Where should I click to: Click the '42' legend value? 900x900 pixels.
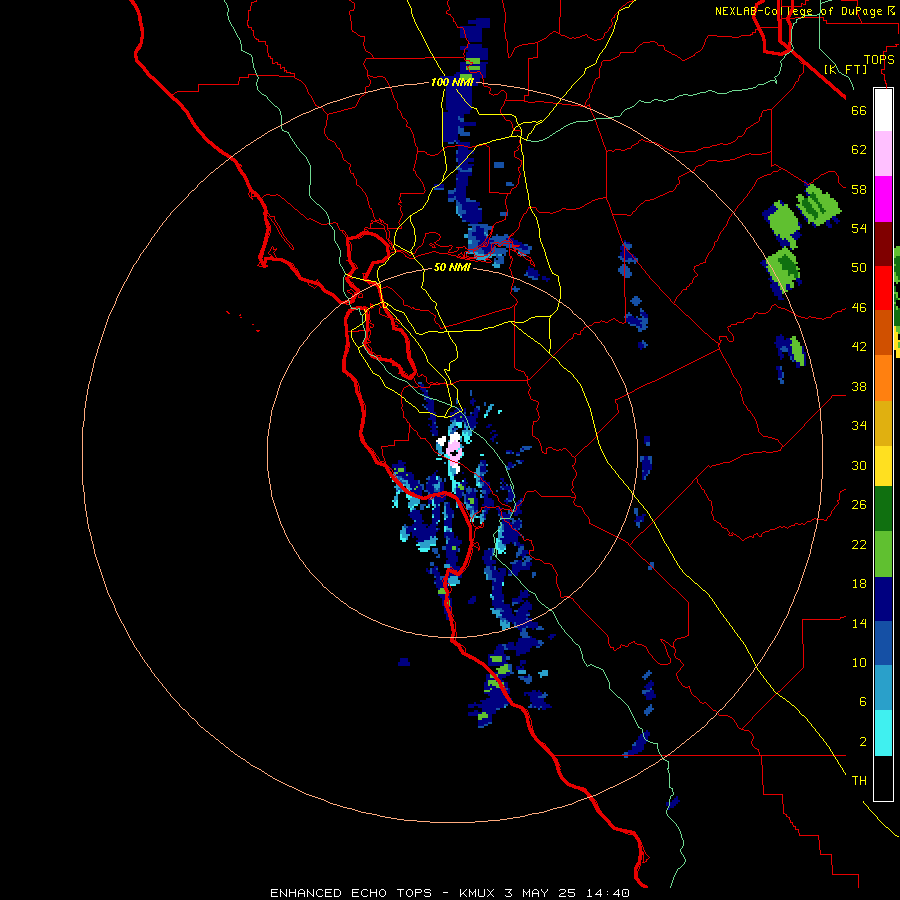[x=859, y=347]
